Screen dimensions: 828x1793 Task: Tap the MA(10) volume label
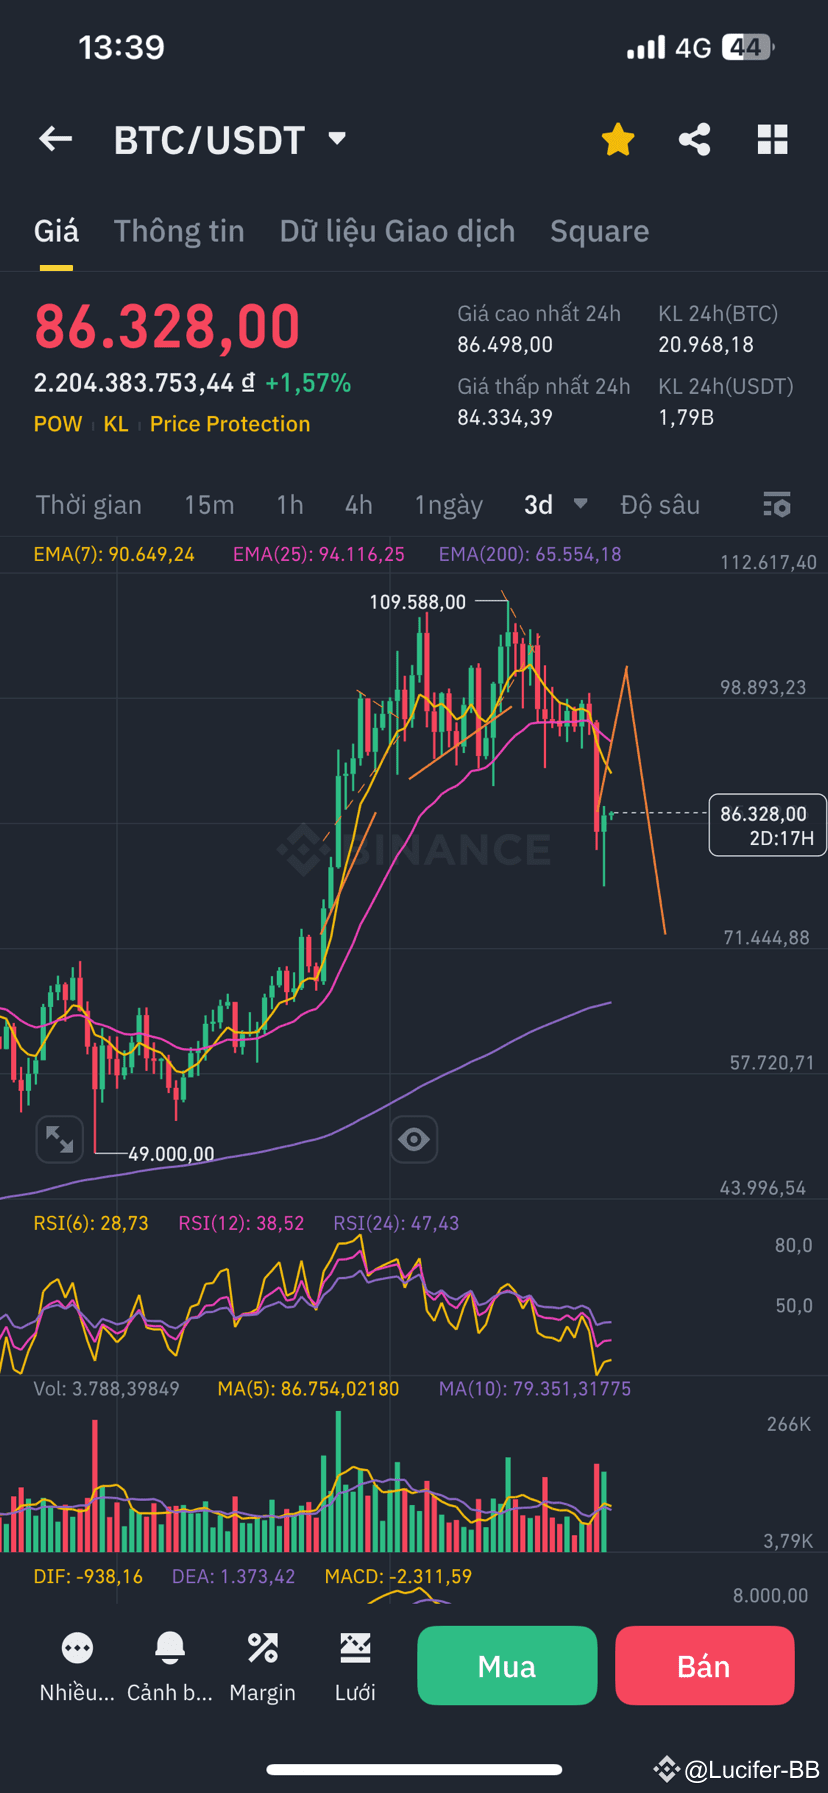[535, 1389]
